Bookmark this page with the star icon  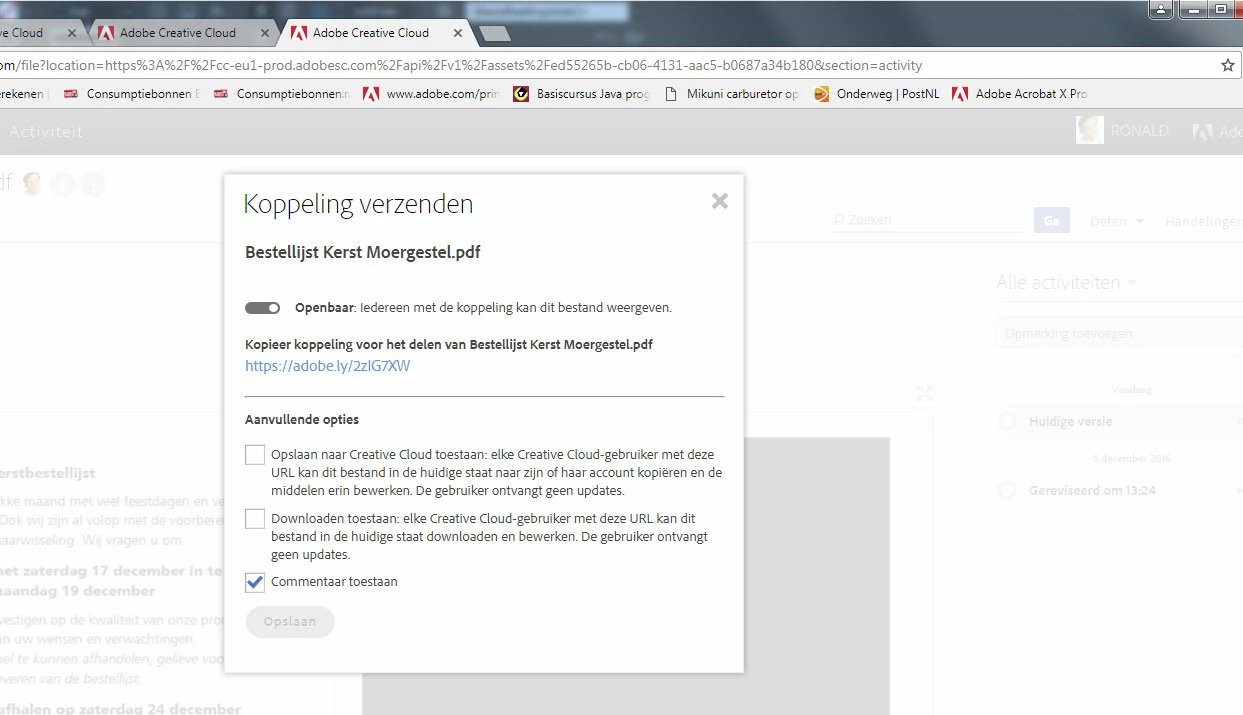coord(1228,65)
